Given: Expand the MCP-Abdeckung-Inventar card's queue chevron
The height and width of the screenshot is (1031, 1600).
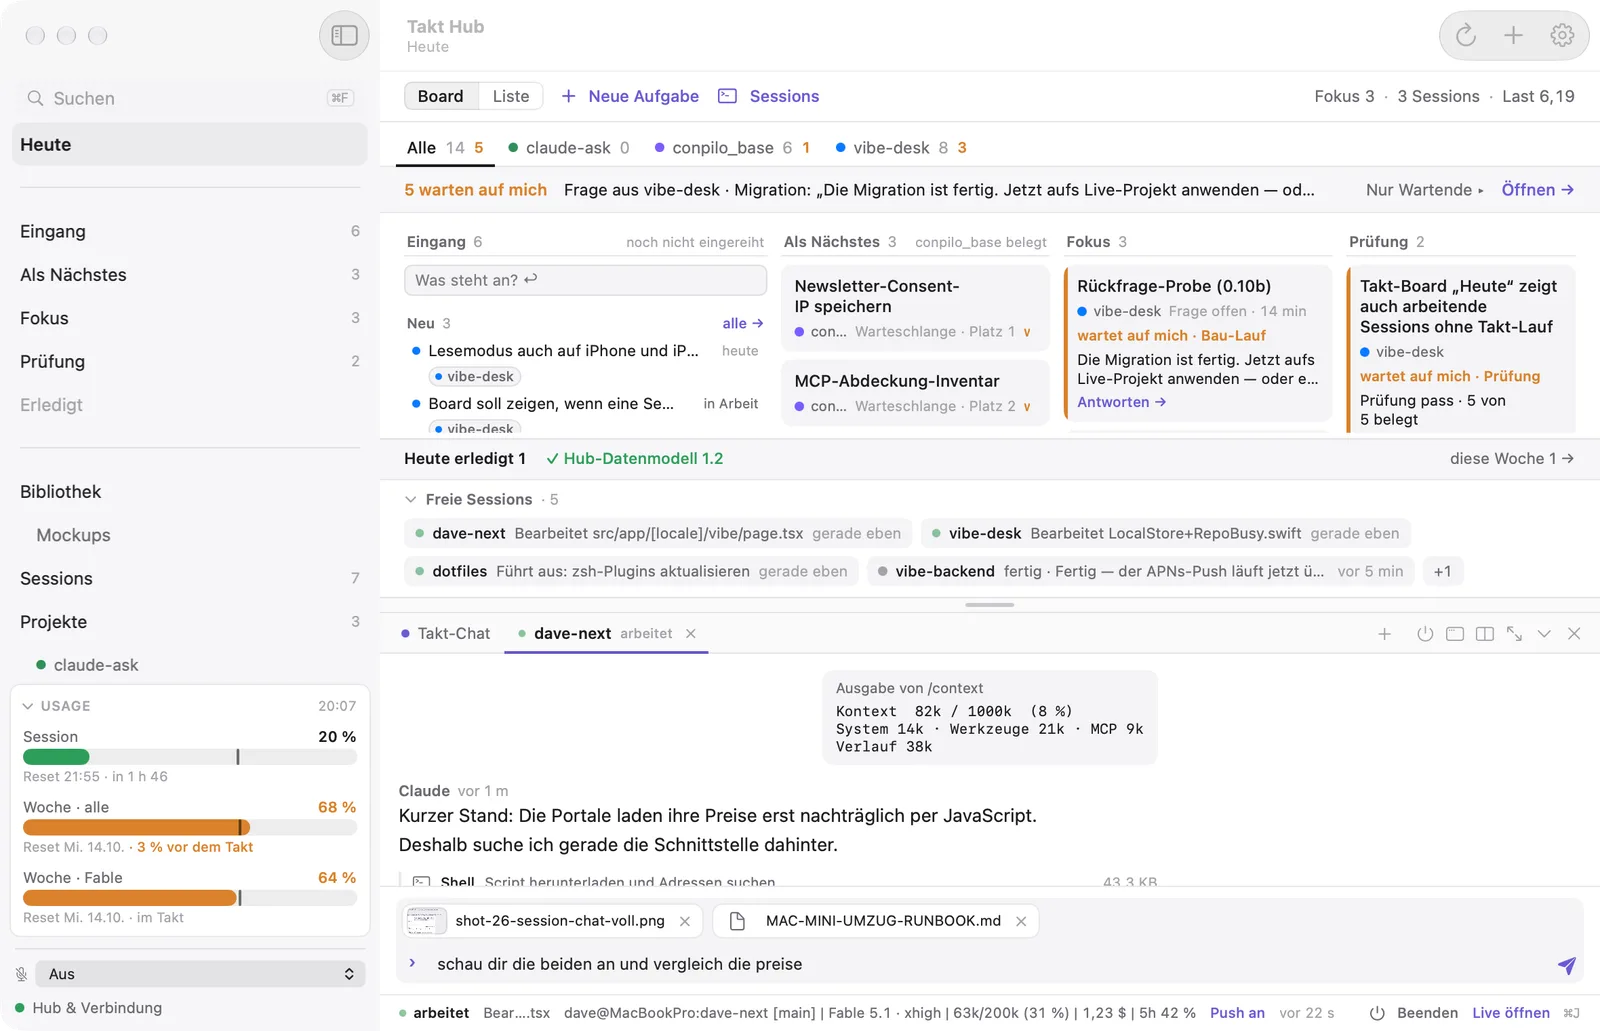Looking at the screenshot, I should tap(1027, 407).
